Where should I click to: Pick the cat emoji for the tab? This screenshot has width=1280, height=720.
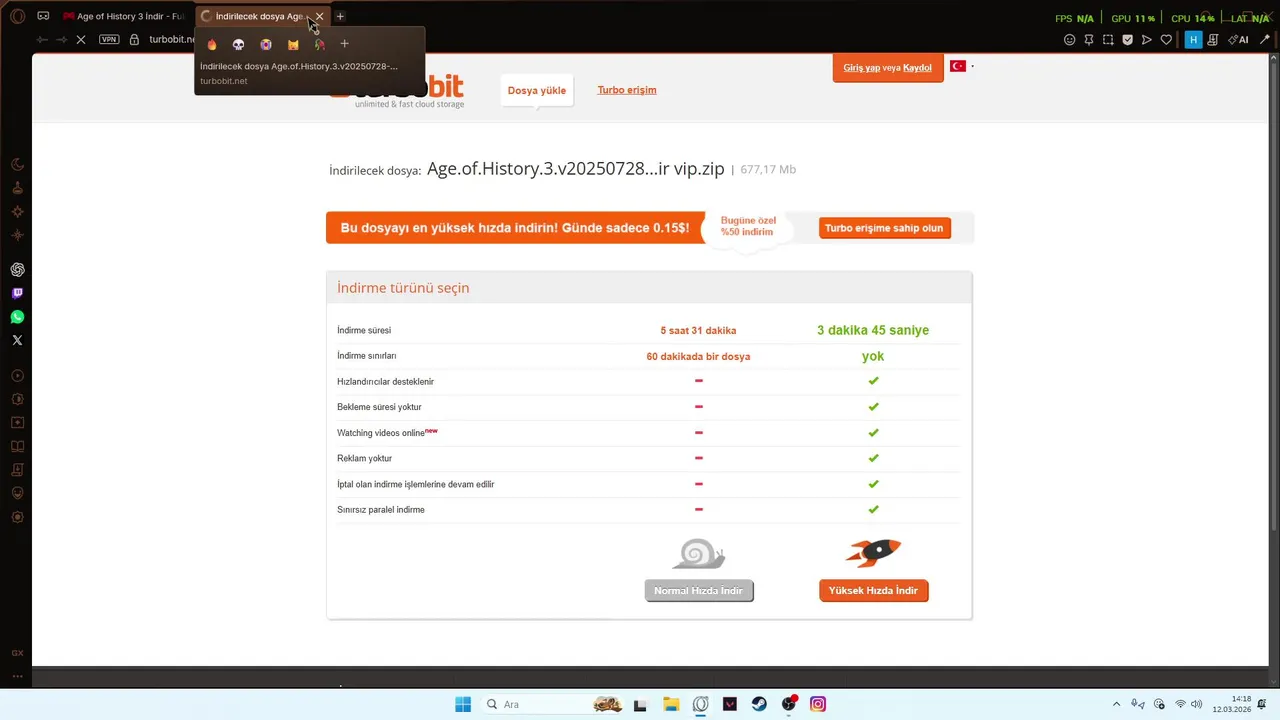[x=293, y=44]
